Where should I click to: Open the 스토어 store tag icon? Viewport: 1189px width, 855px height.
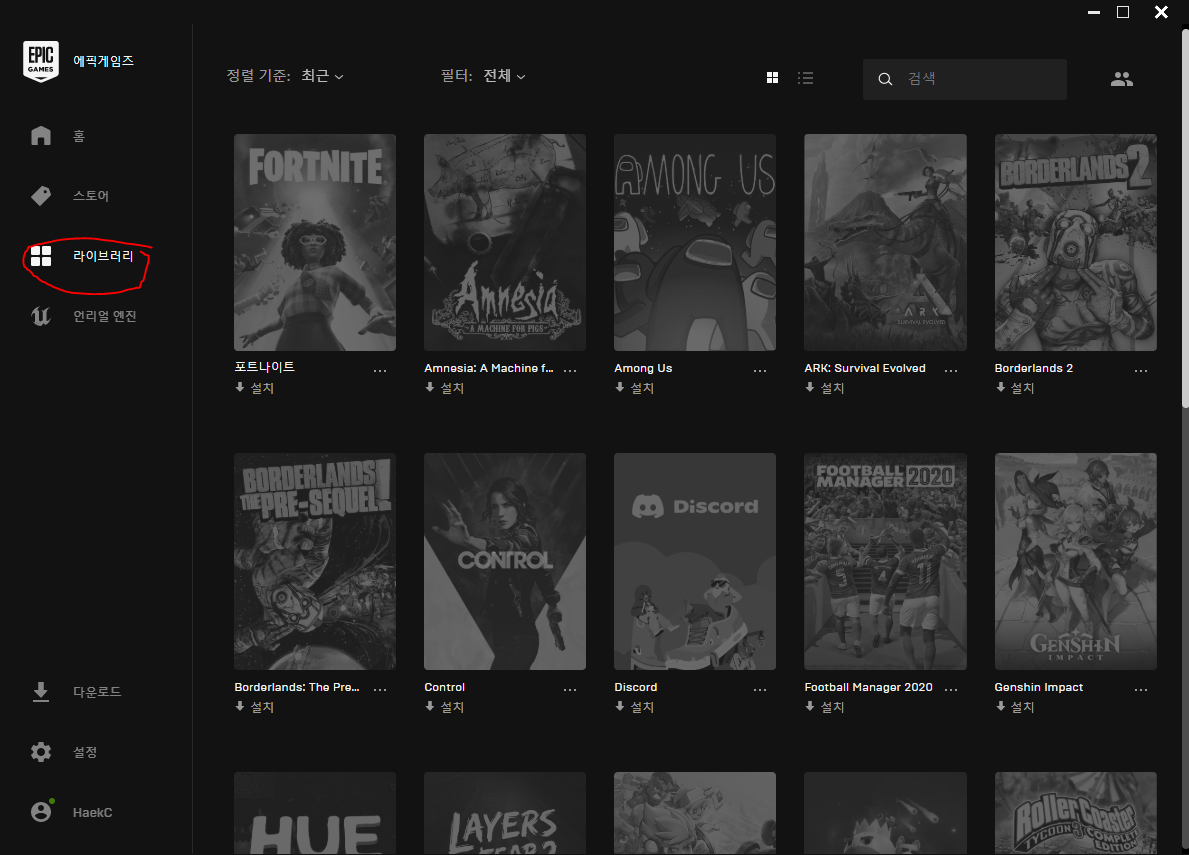pyautogui.click(x=41, y=196)
